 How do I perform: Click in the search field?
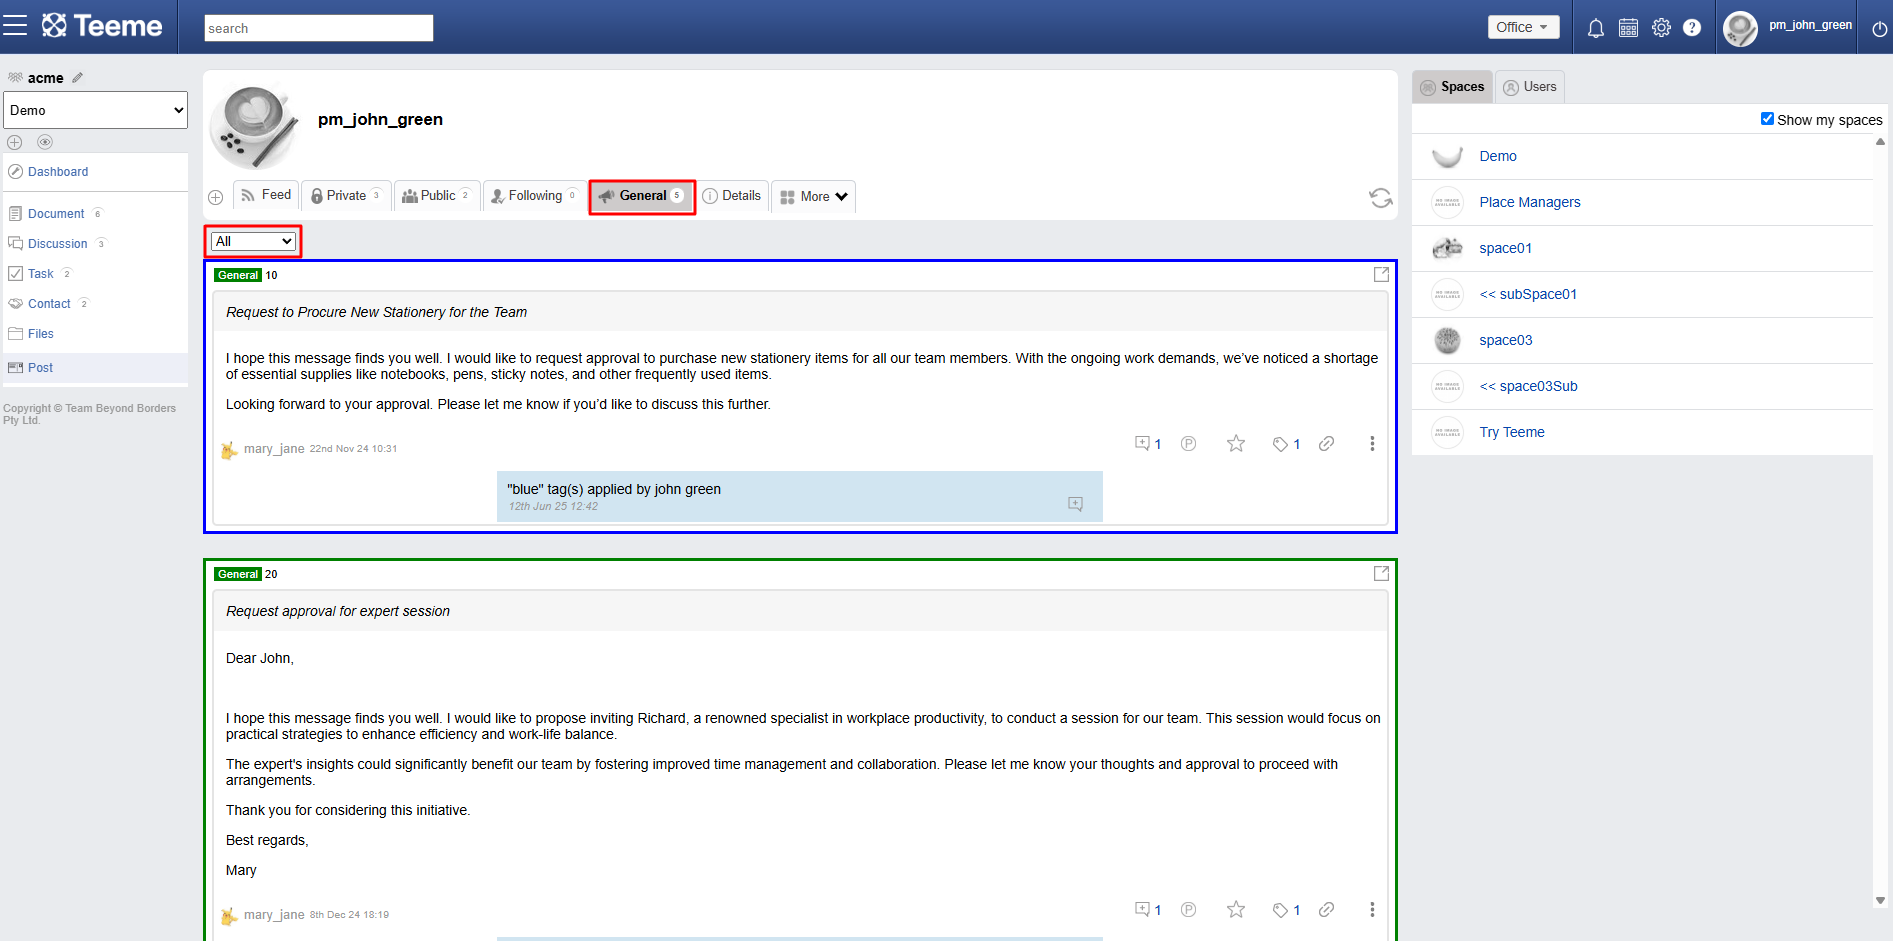[x=318, y=28]
